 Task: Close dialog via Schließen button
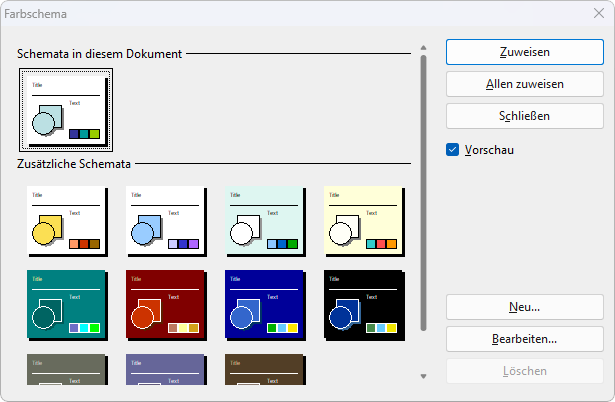[x=524, y=116]
